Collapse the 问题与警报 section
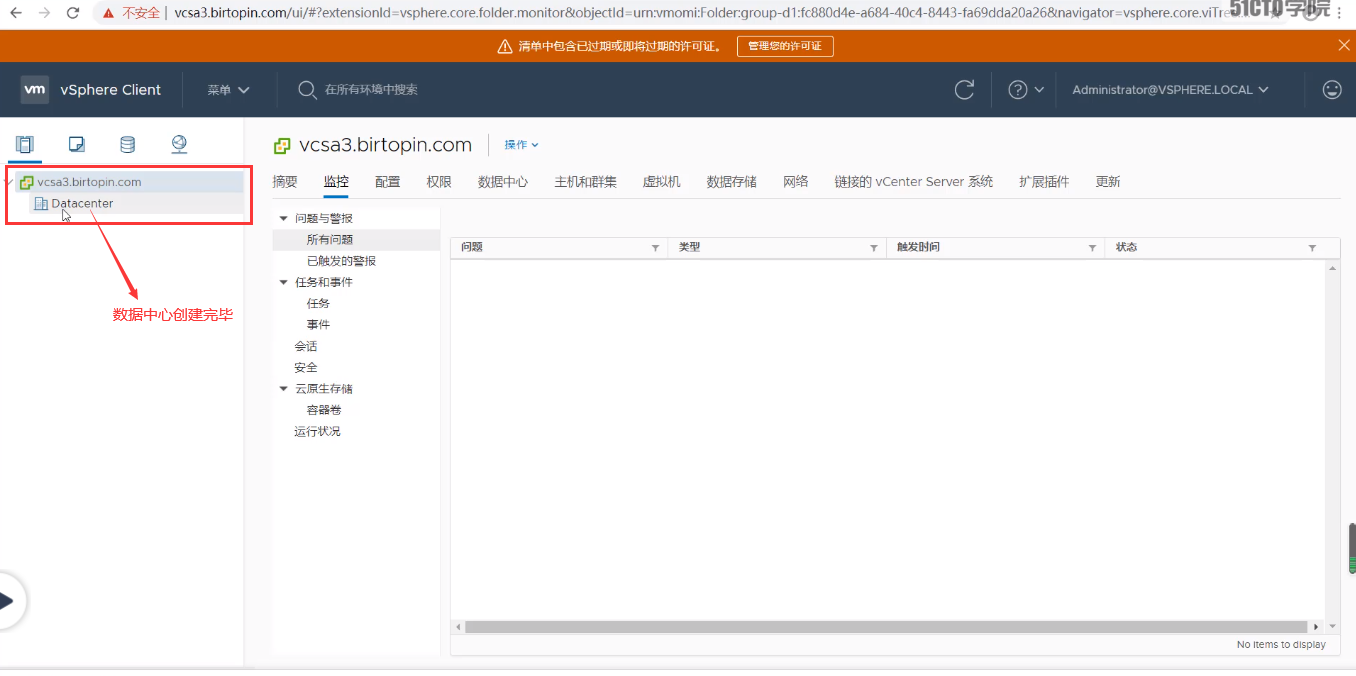The height and width of the screenshot is (676, 1356). pyautogui.click(x=284, y=218)
